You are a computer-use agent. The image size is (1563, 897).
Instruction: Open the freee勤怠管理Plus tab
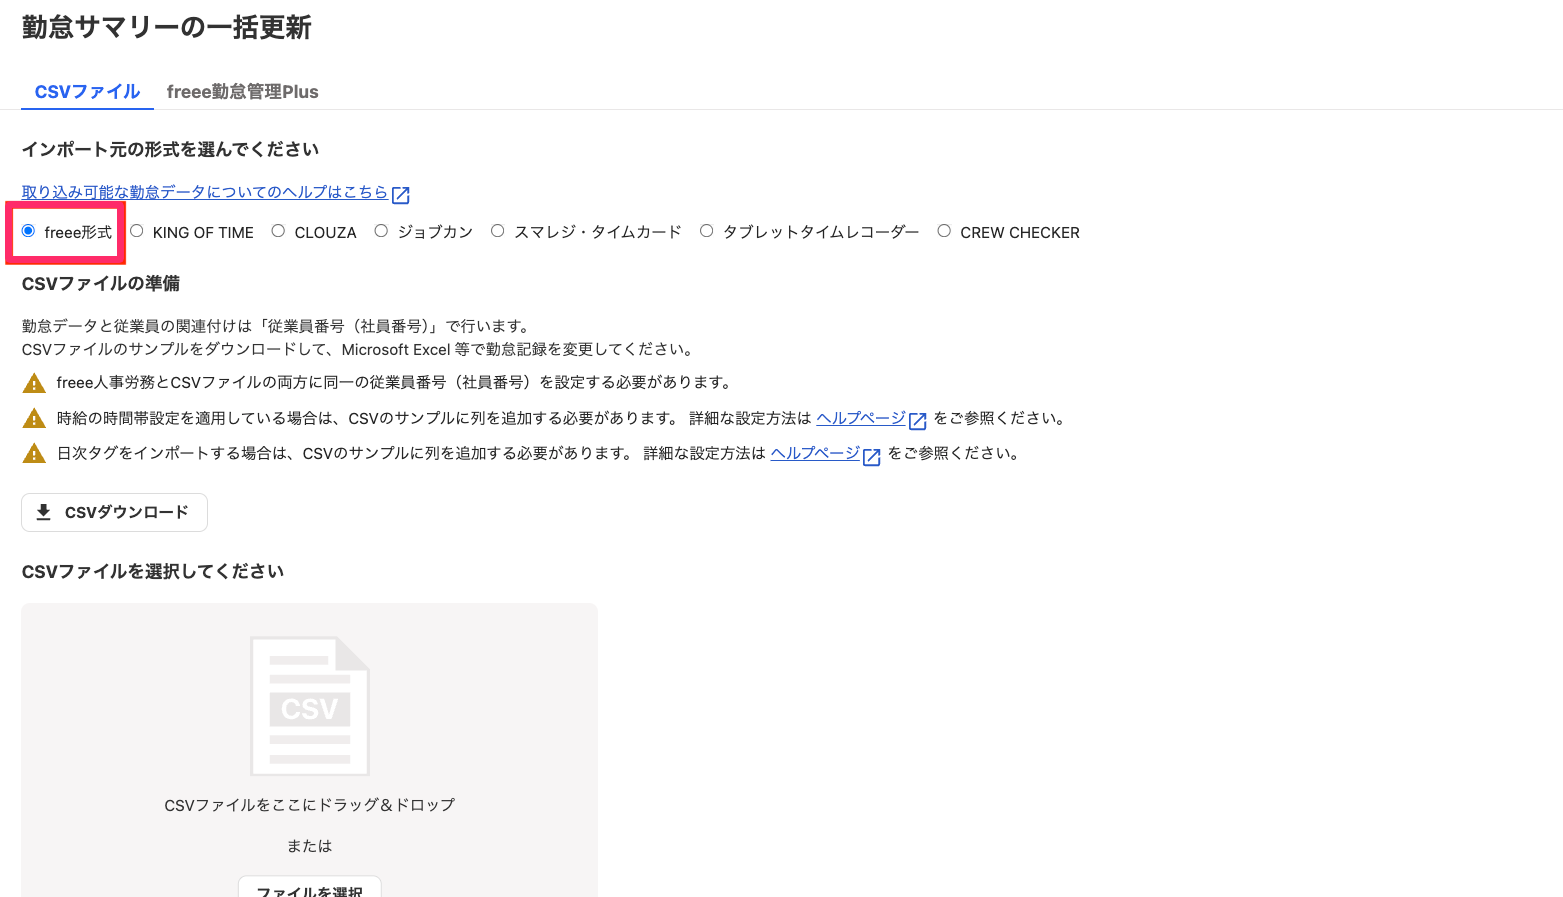click(x=242, y=92)
